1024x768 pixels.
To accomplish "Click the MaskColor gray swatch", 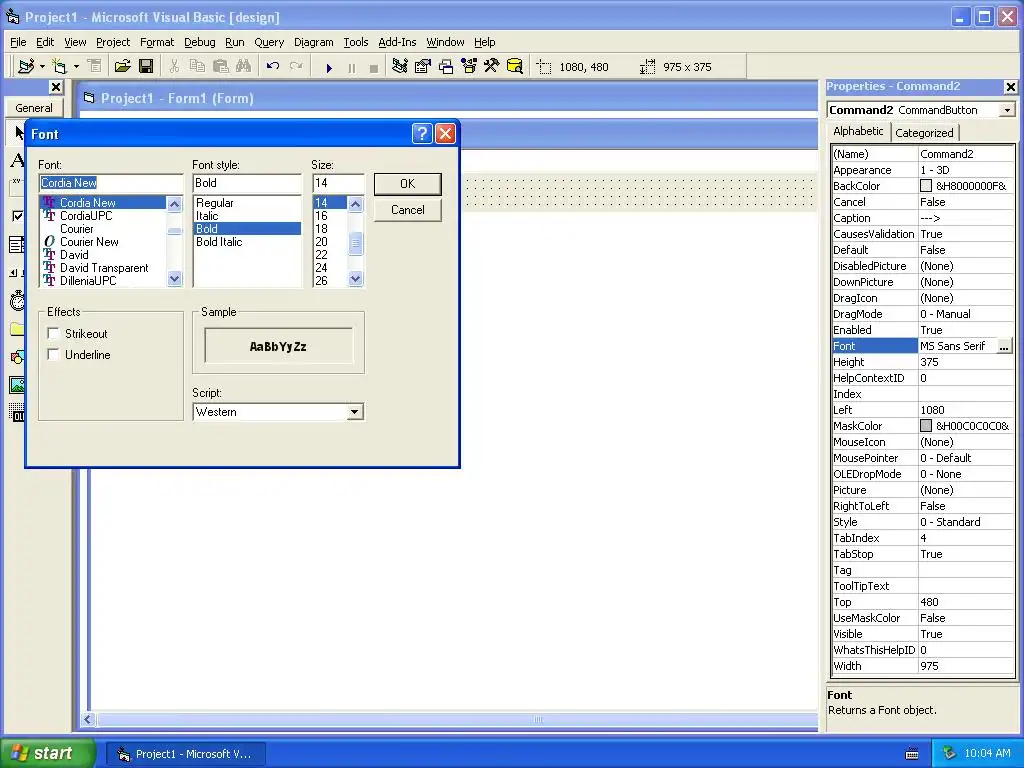I will pyautogui.click(x=926, y=426).
